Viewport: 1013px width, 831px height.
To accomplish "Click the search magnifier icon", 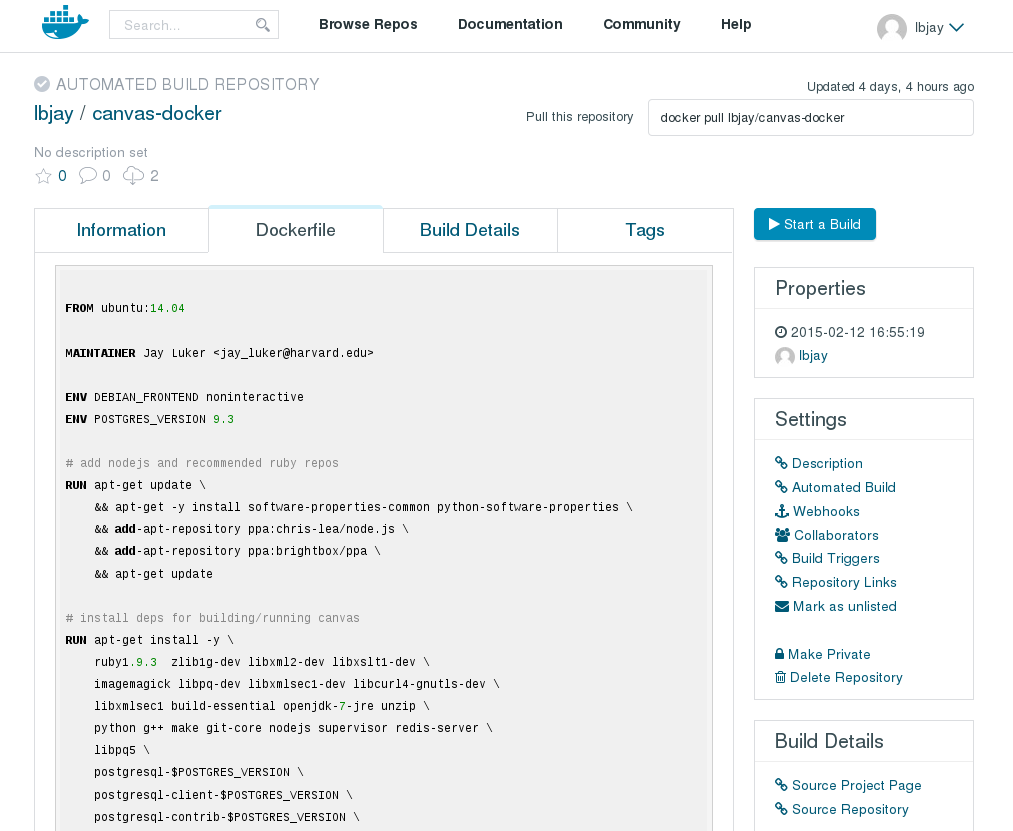I will pos(262,25).
